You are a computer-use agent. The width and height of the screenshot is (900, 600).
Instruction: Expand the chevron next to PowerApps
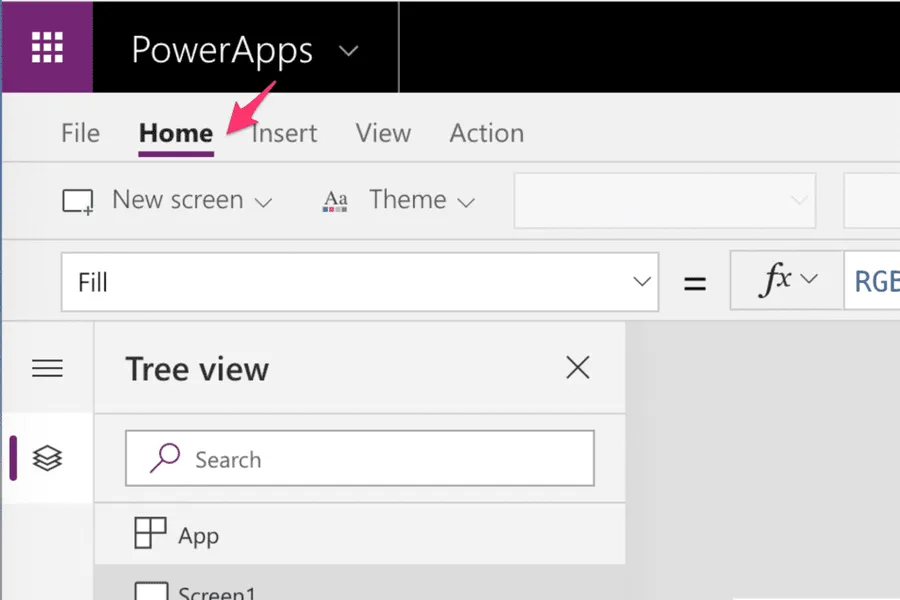(x=348, y=51)
